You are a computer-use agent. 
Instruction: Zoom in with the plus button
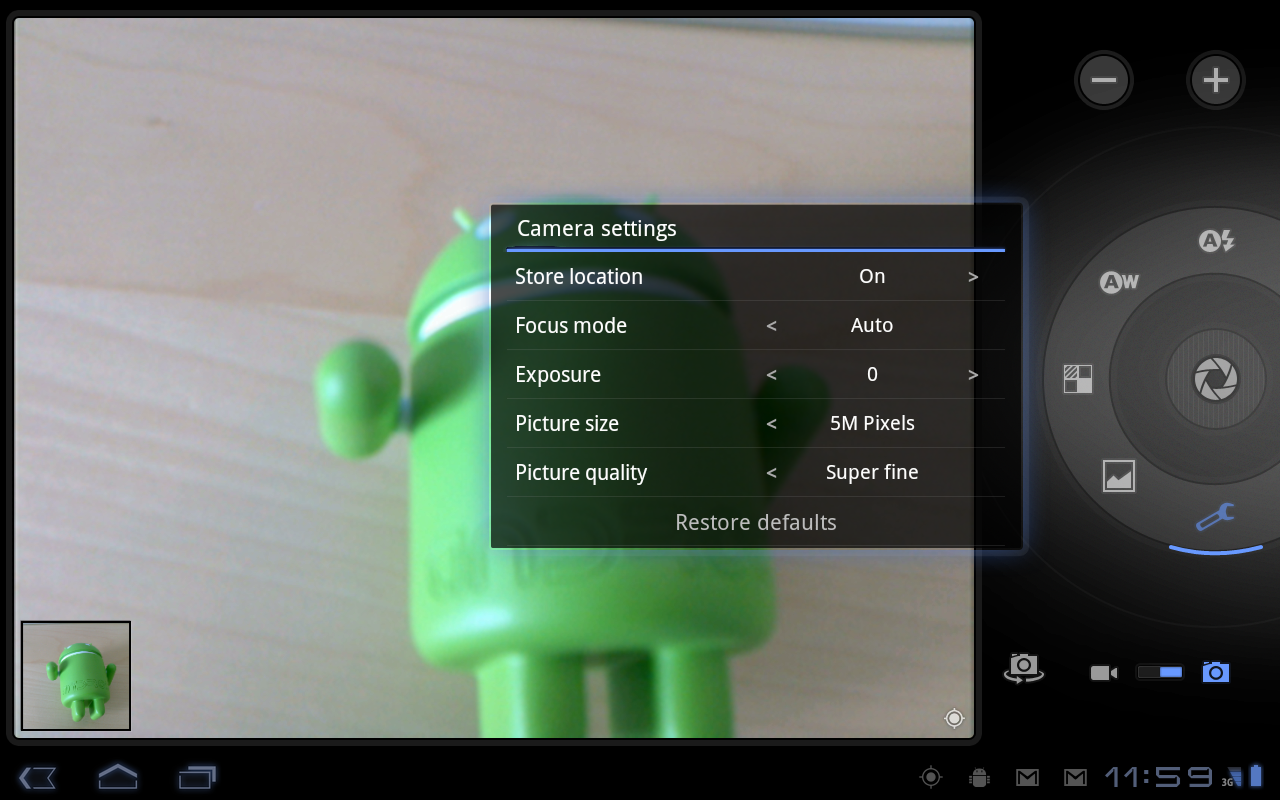click(1215, 80)
